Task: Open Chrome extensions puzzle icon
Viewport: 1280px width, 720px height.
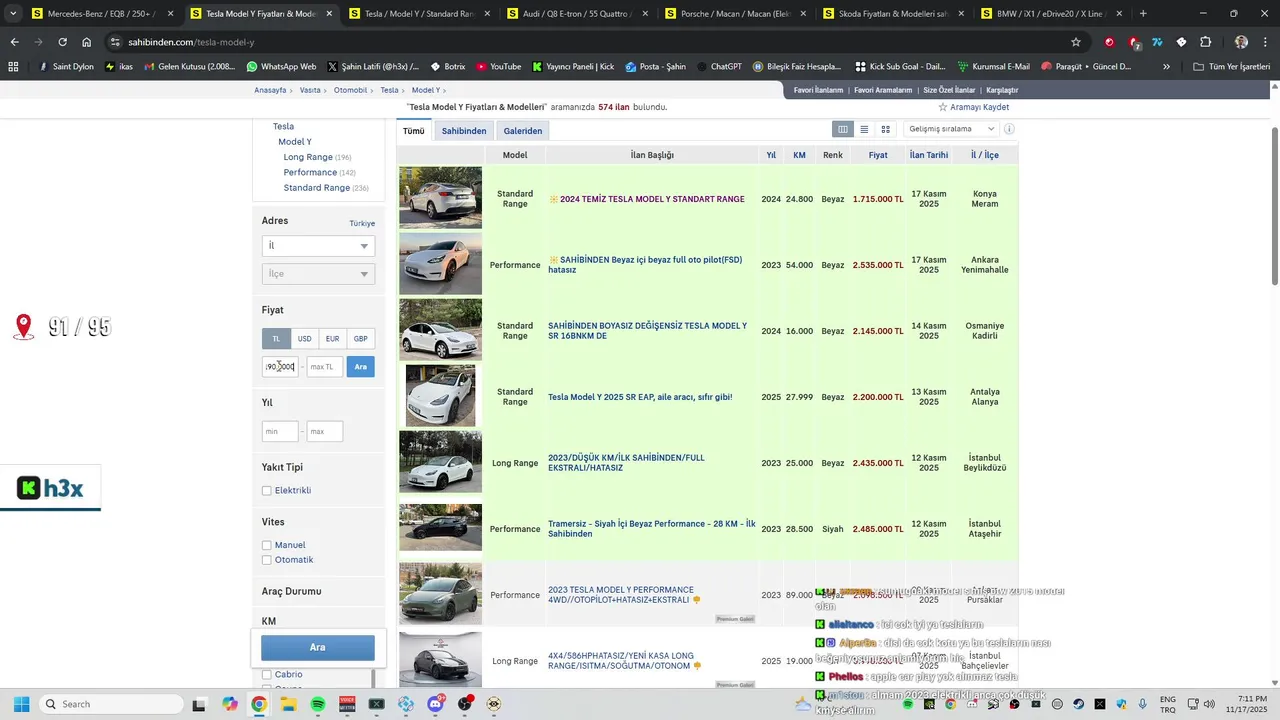Action: point(1205,42)
